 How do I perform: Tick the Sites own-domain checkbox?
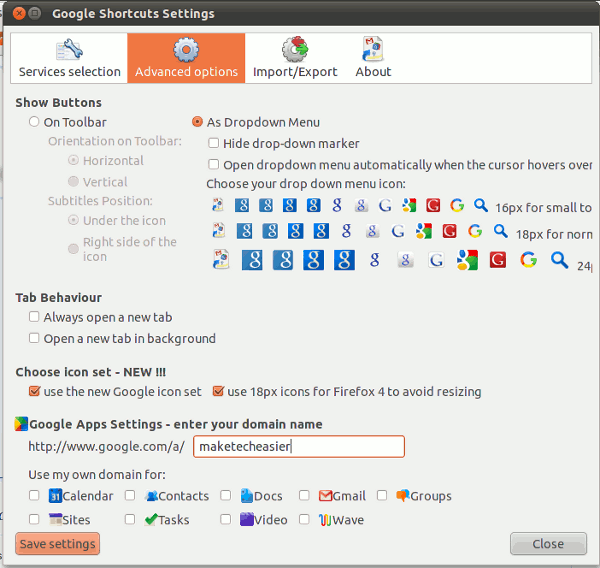click(34, 519)
